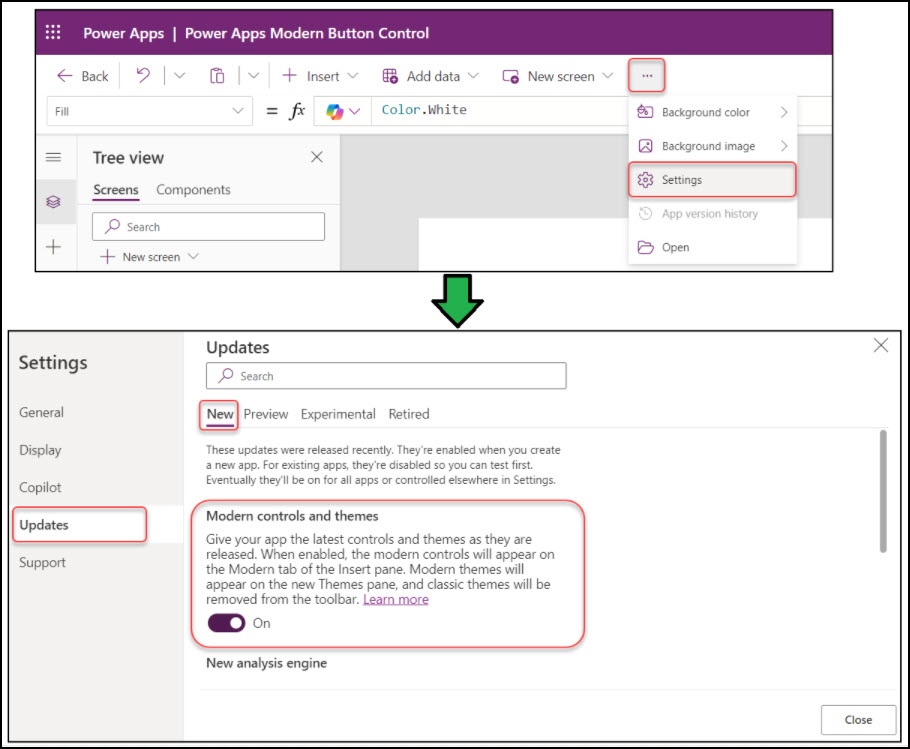Select the New updates tab
The height and width of the screenshot is (749, 910).
(220, 414)
